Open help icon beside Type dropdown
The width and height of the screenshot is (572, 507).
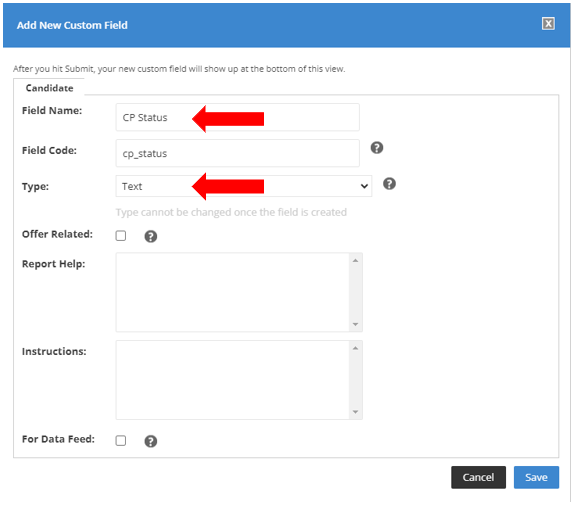389,183
